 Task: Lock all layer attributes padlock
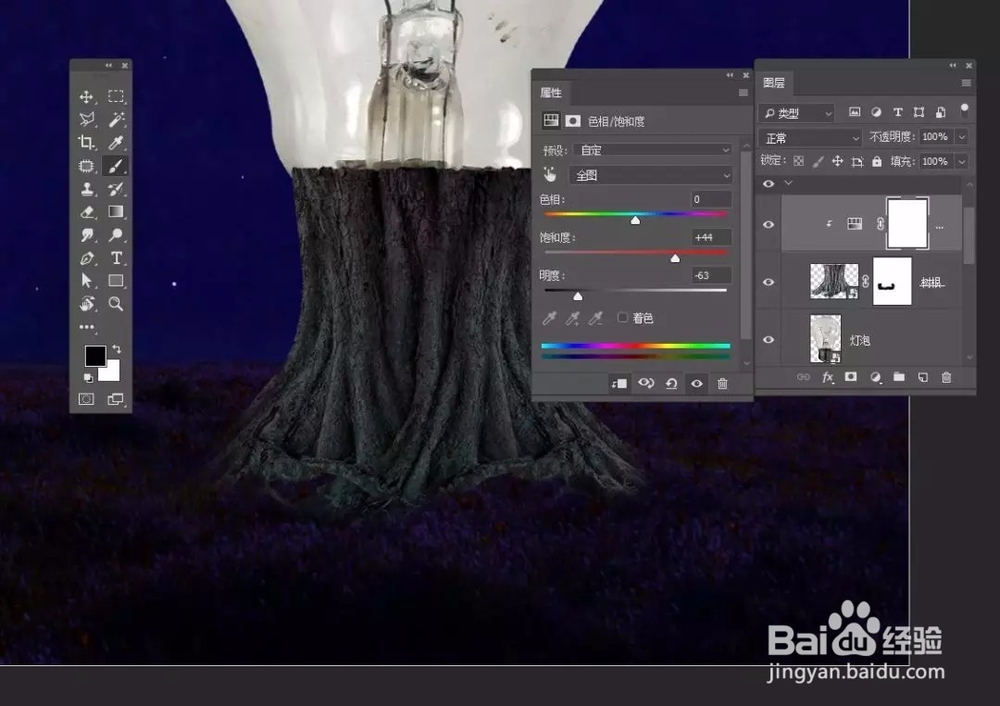click(877, 161)
